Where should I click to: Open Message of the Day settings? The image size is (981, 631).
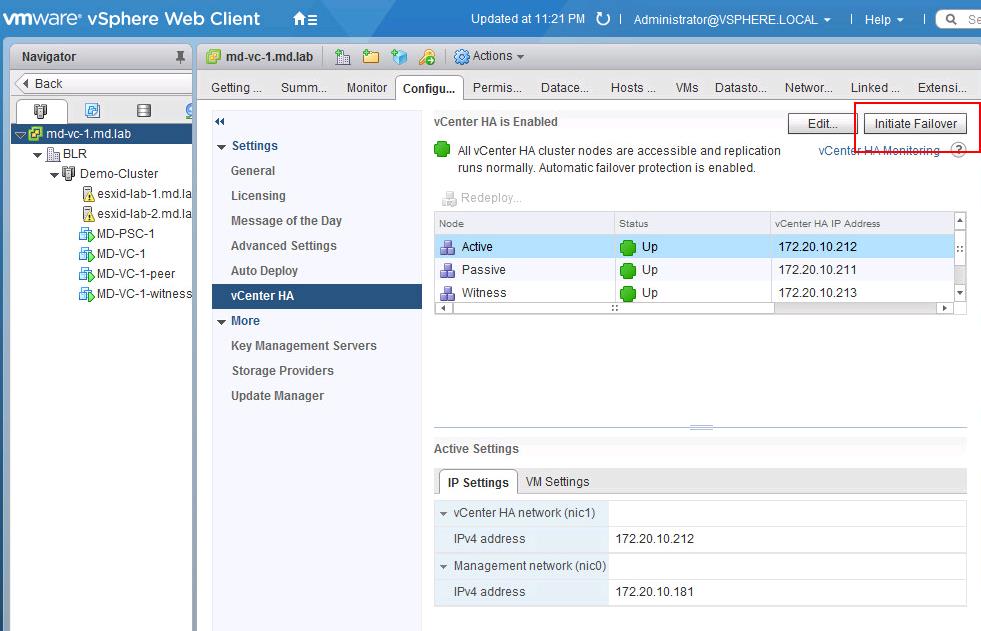pos(286,221)
